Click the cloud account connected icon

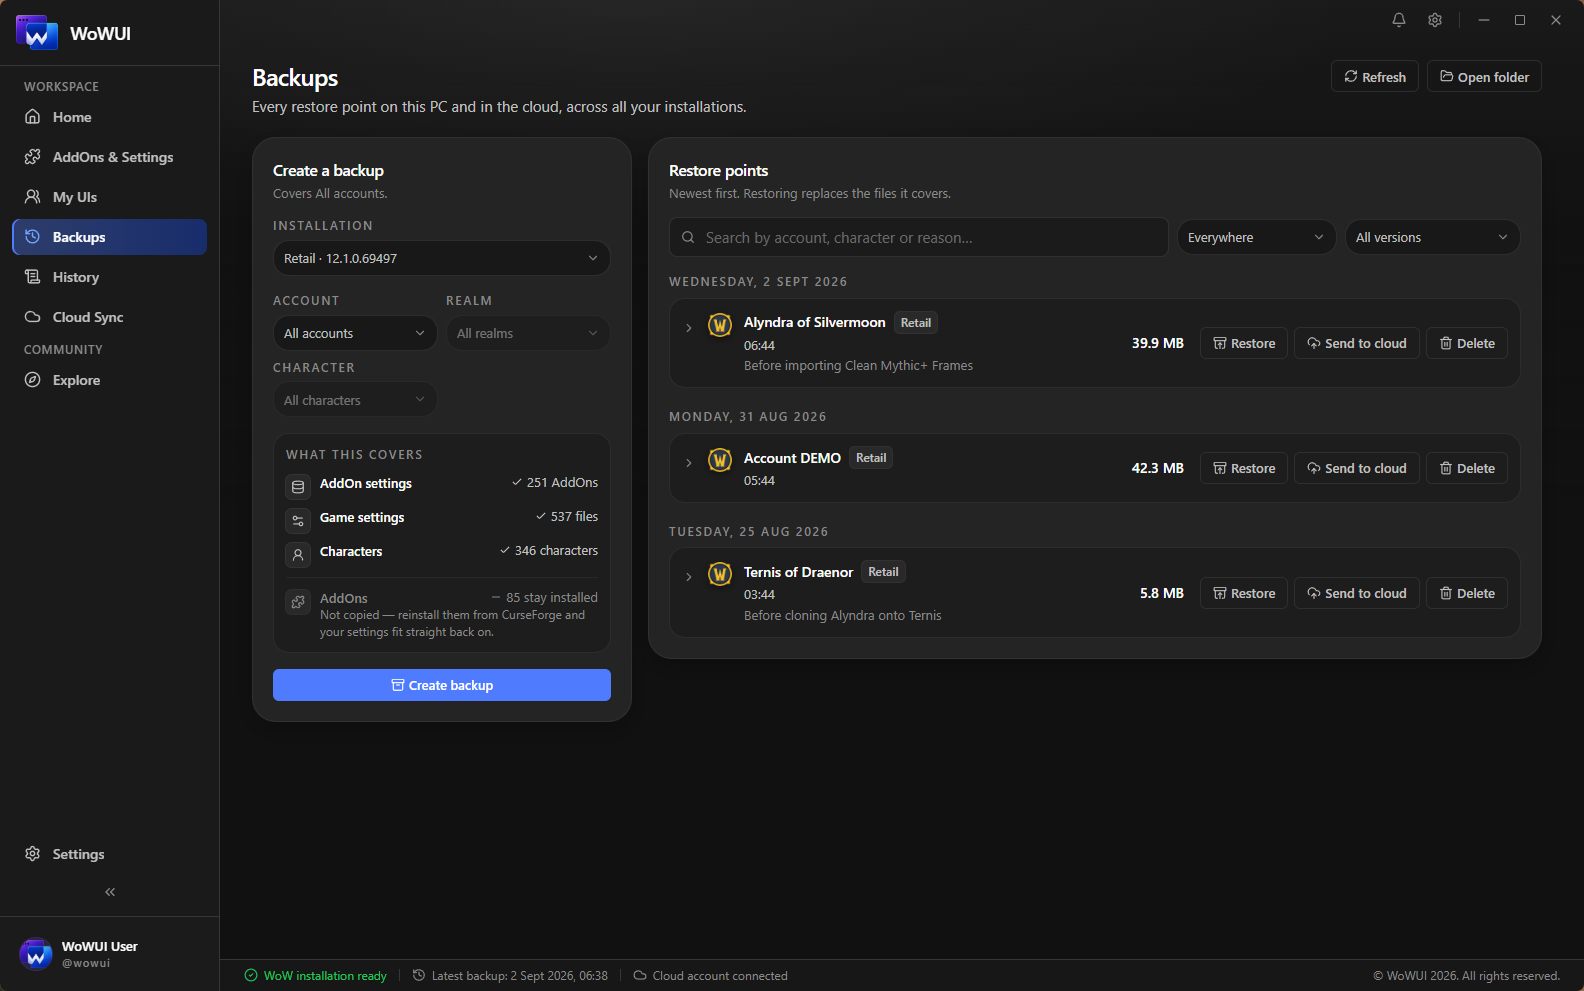pos(640,975)
